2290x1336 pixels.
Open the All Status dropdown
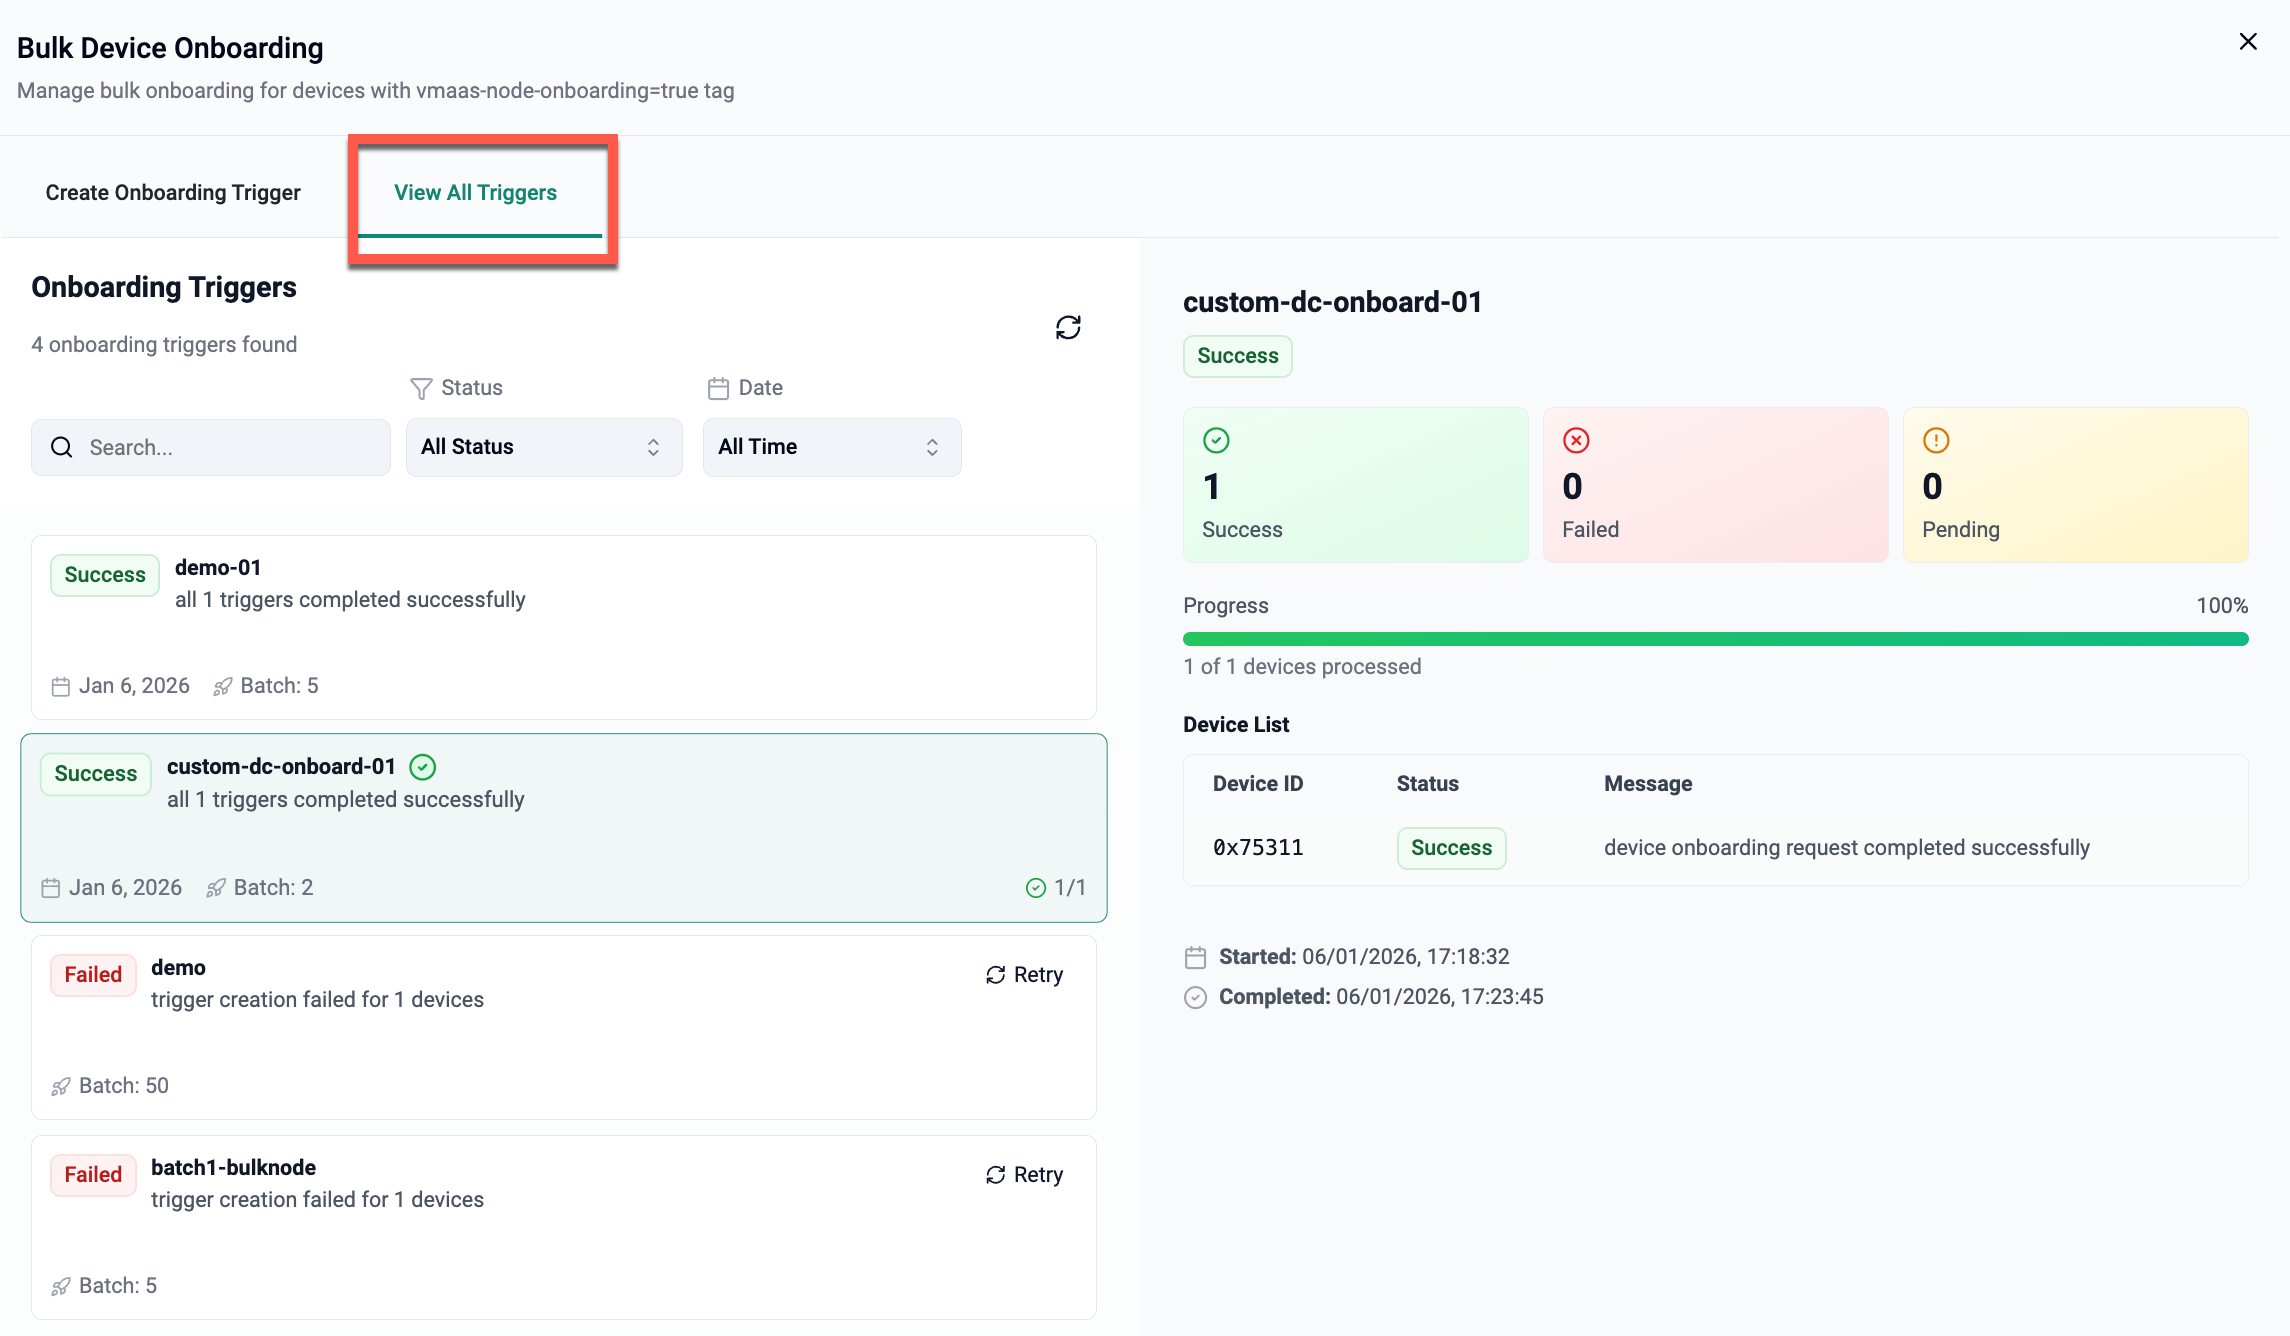tap(543, 447)
